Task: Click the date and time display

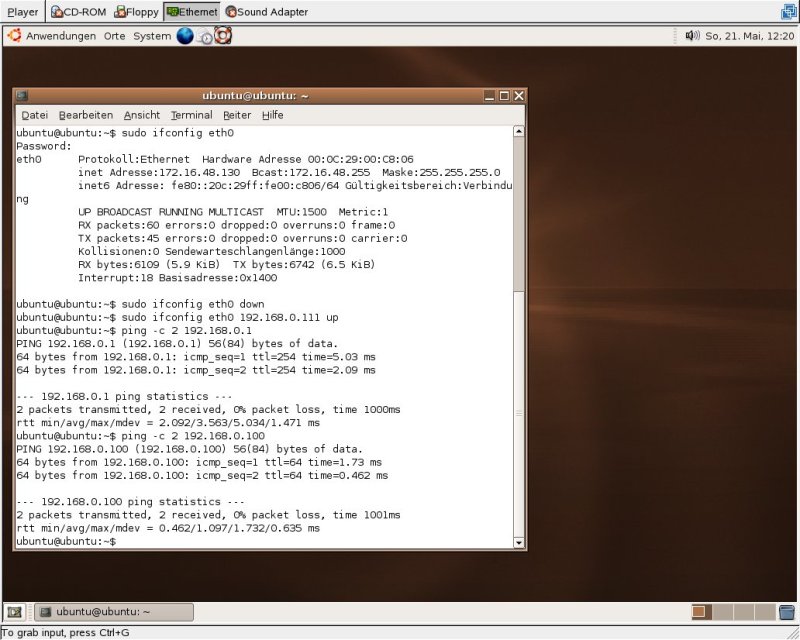Action: pos(749,36)
